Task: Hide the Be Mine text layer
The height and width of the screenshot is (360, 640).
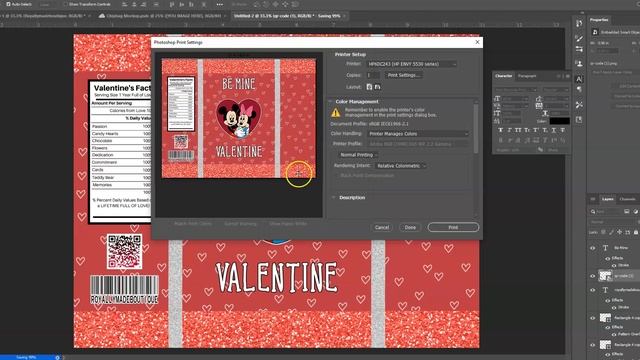Action: (x=593, y=248)
